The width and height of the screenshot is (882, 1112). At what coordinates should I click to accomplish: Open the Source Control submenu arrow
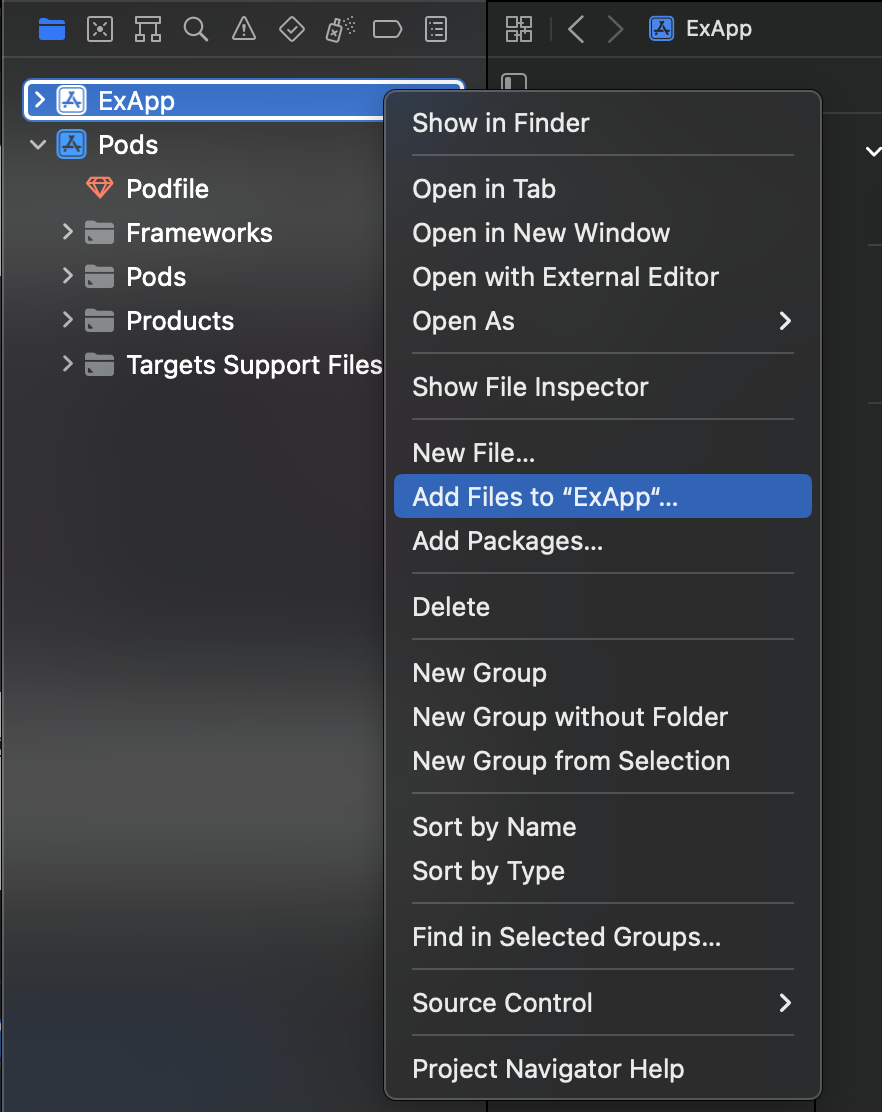click(x=785, y=1003)
